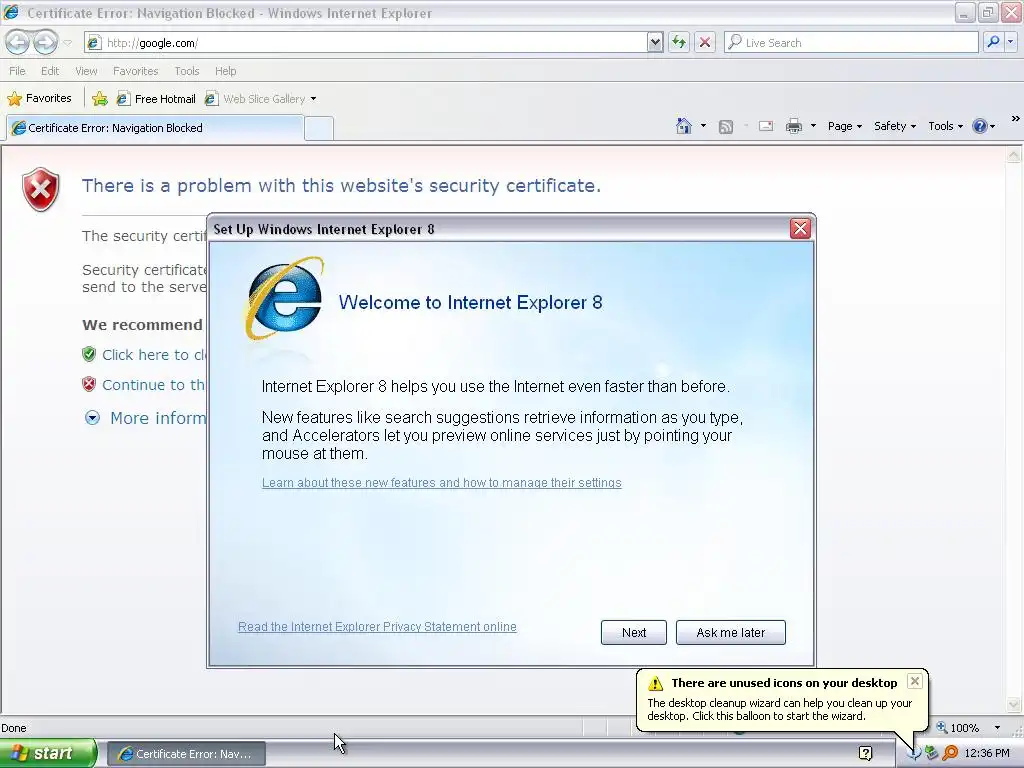Open the Windows Start menu

tap(48, 753)
